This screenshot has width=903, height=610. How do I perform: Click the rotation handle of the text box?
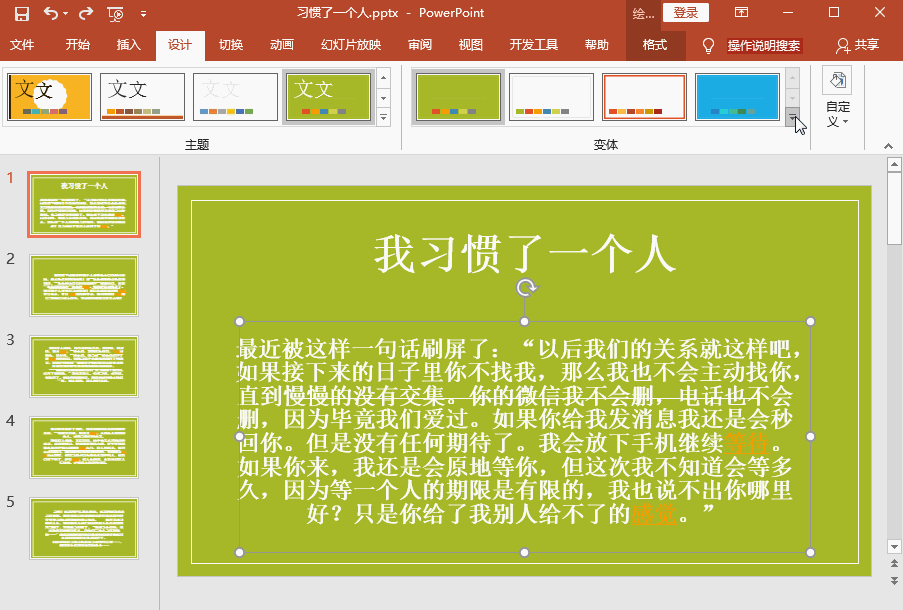526,287
